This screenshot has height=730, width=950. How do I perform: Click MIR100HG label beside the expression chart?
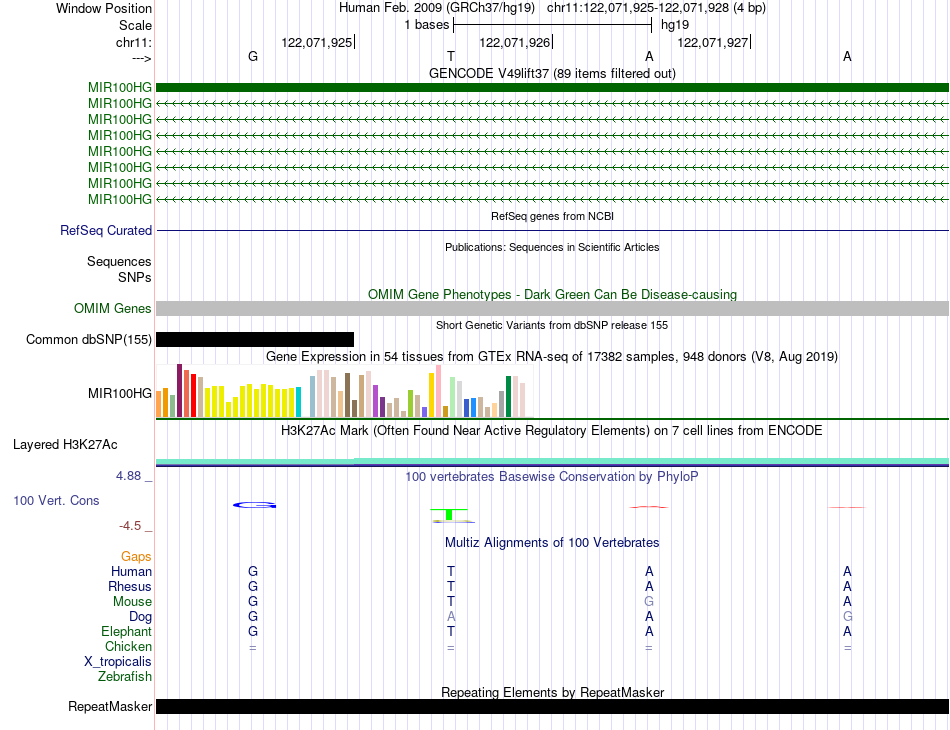(119, 393)
